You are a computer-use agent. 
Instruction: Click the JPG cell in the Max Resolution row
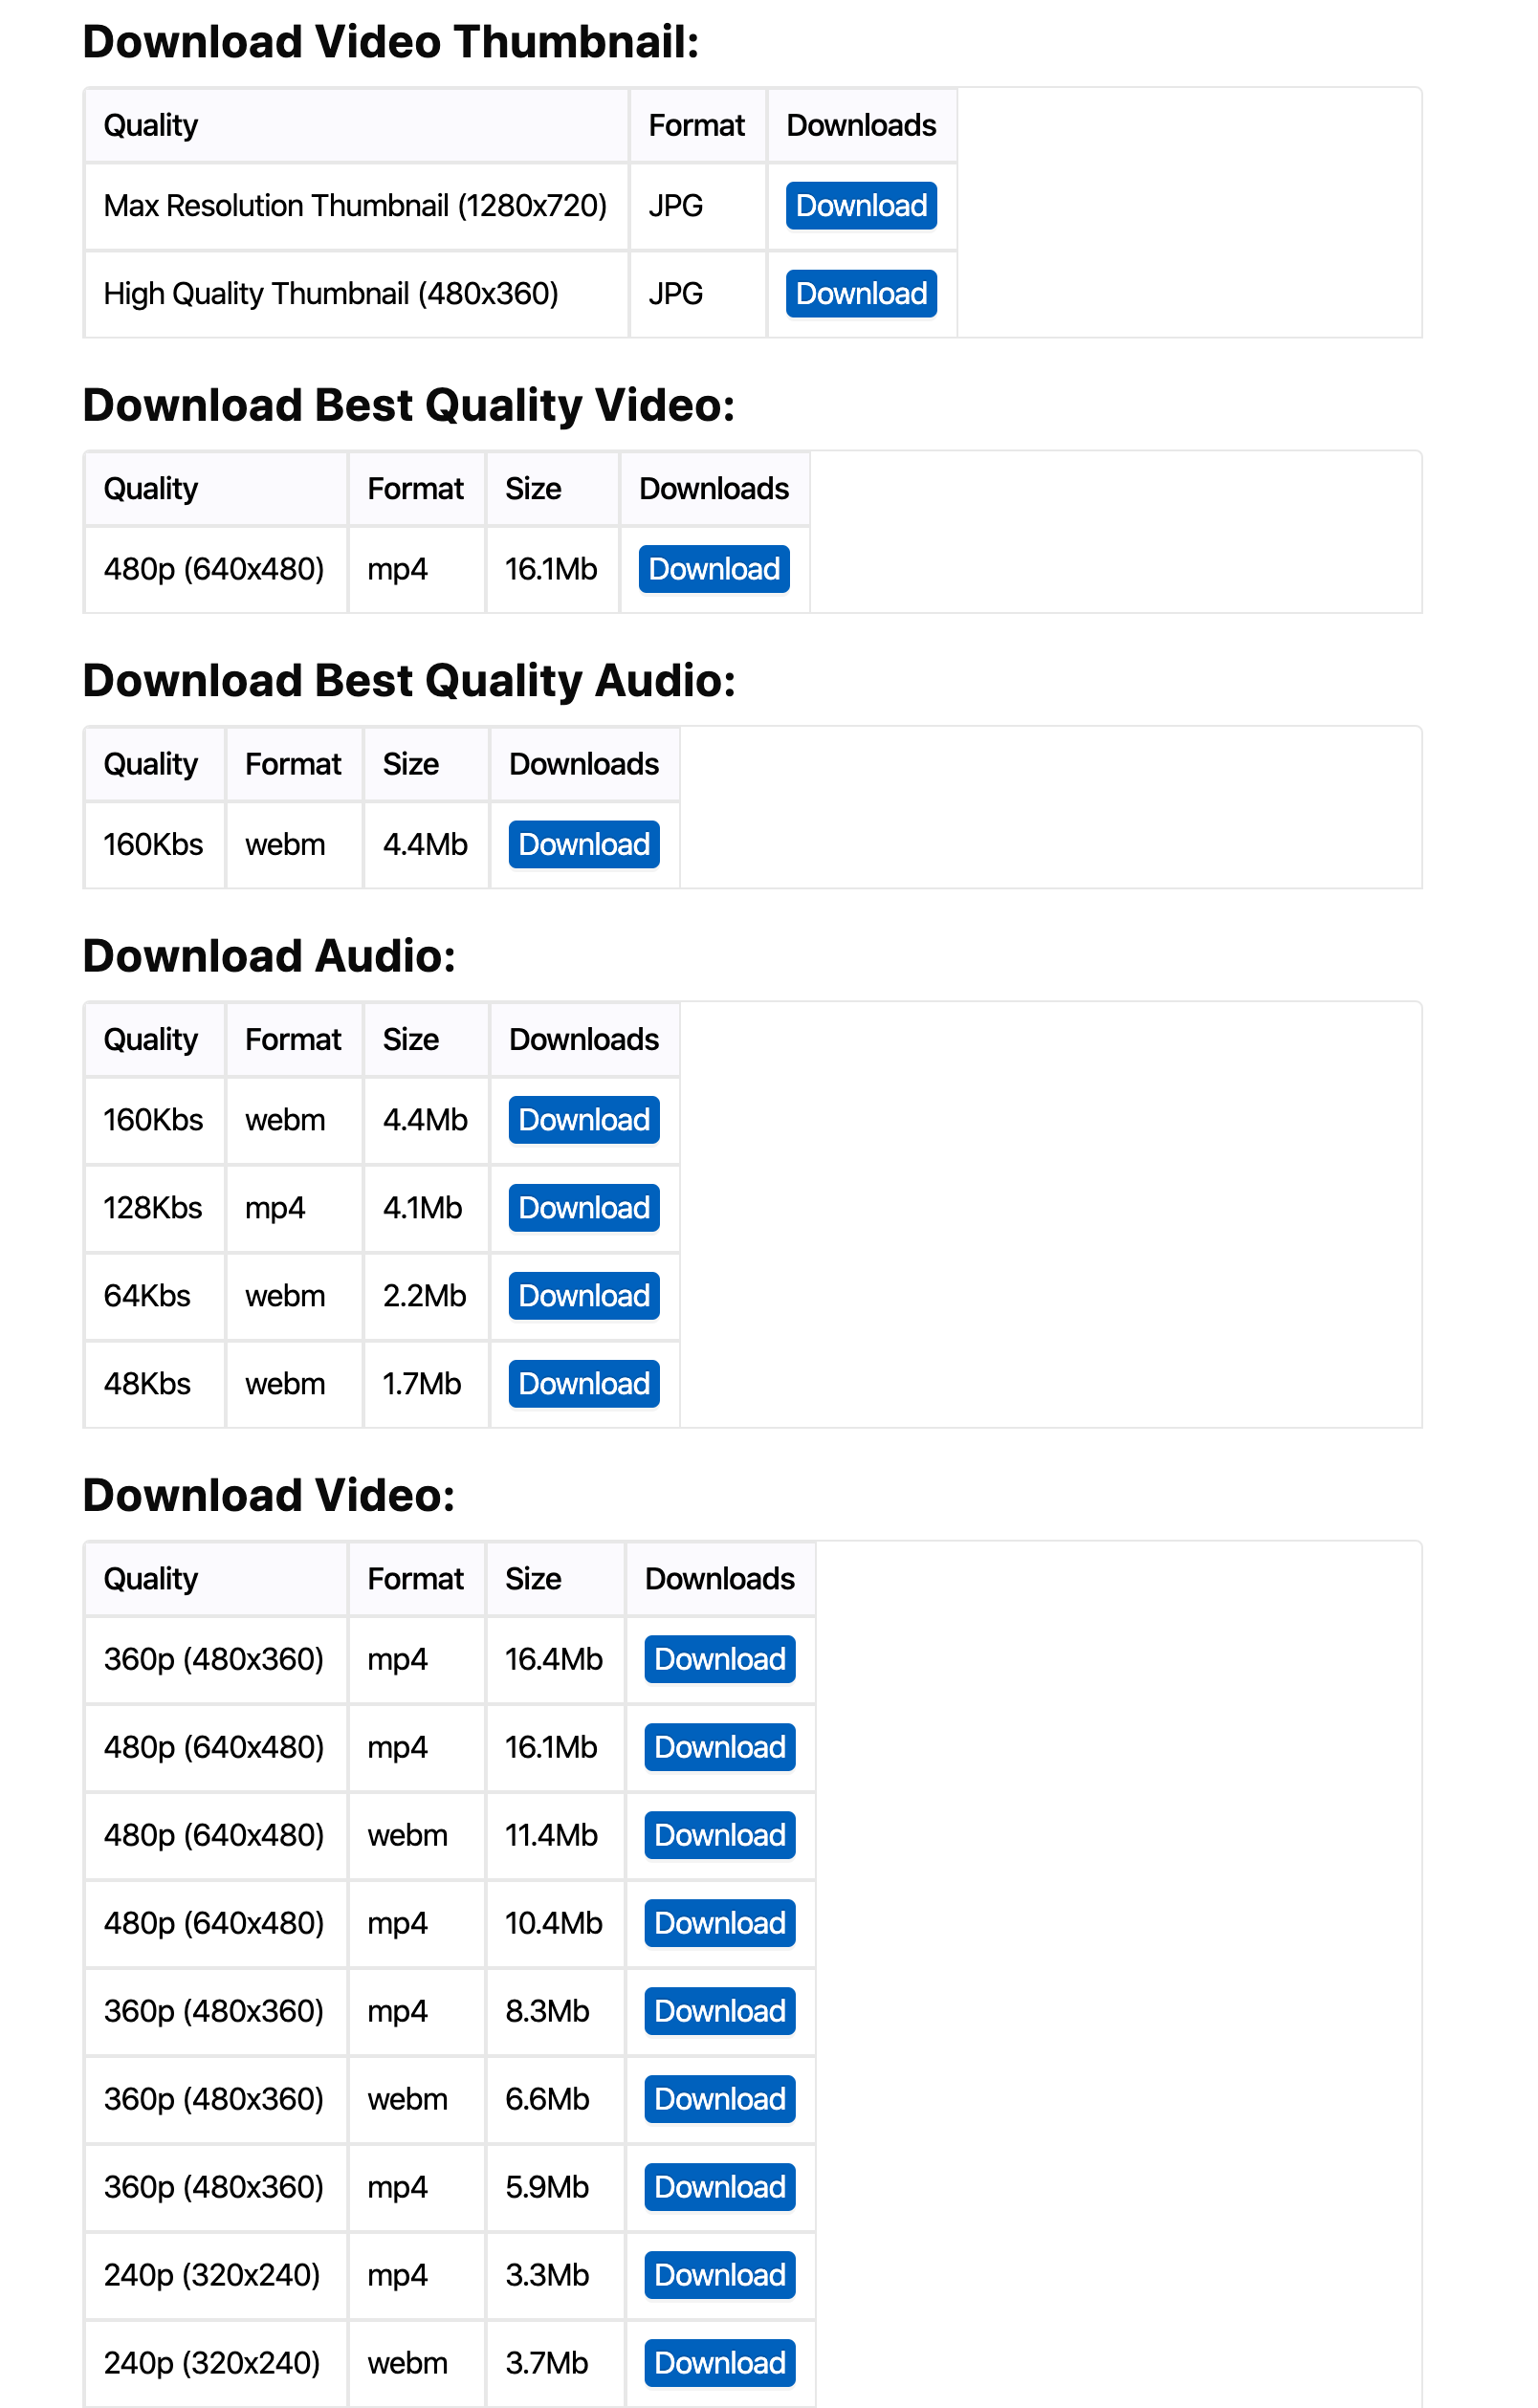point(697,206)
